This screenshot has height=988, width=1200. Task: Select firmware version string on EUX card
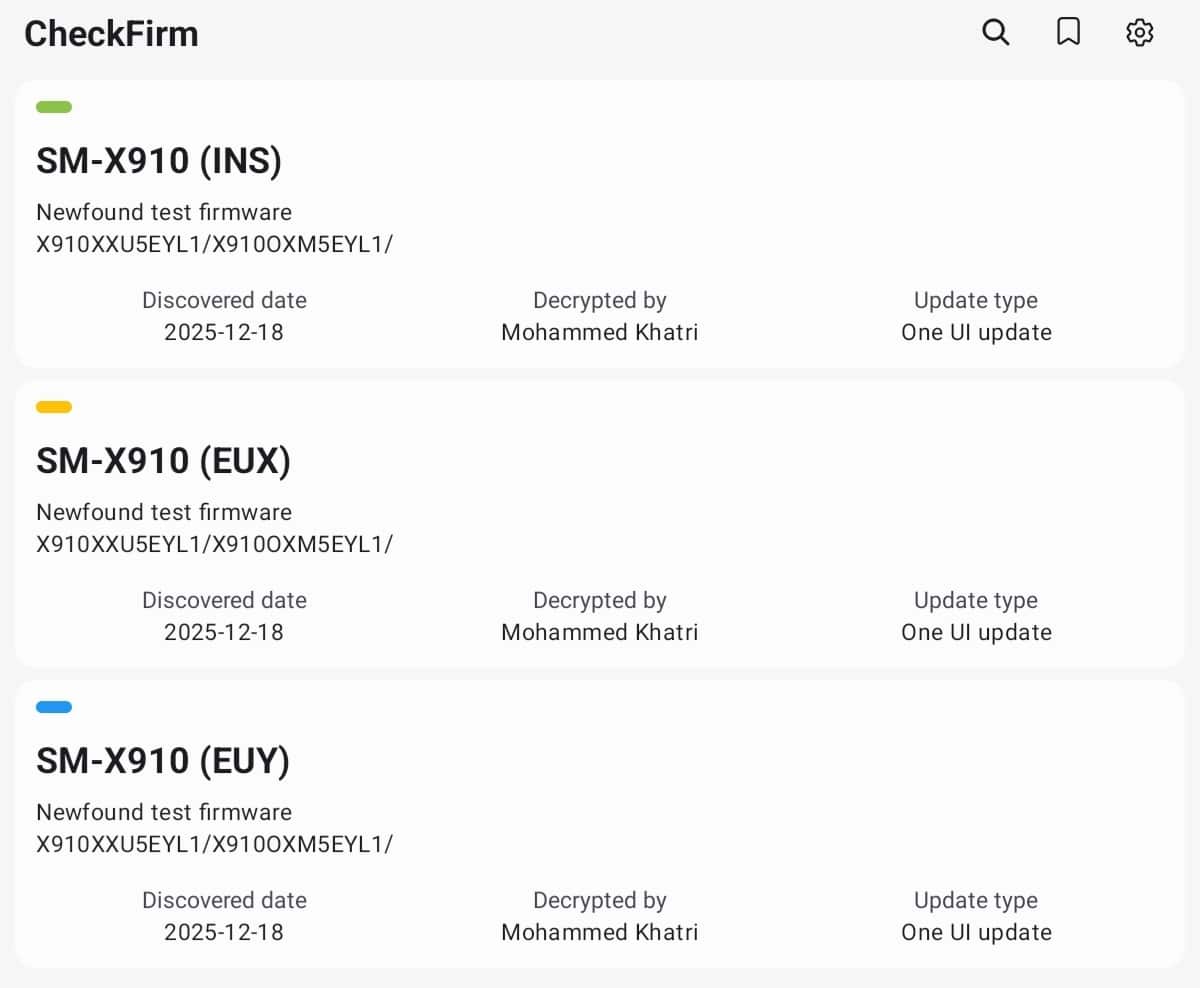coord(214,544)
